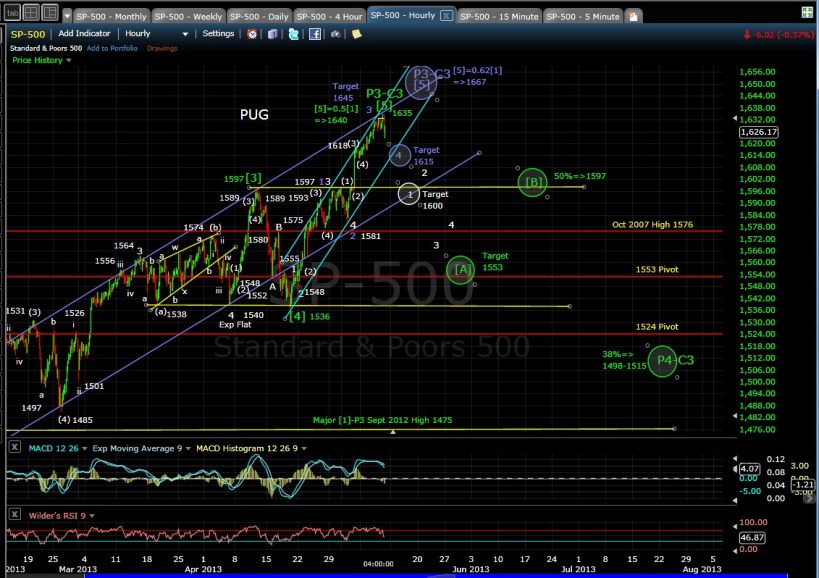
Task: Click the PUG text annotation
Action: pos(254,115)
